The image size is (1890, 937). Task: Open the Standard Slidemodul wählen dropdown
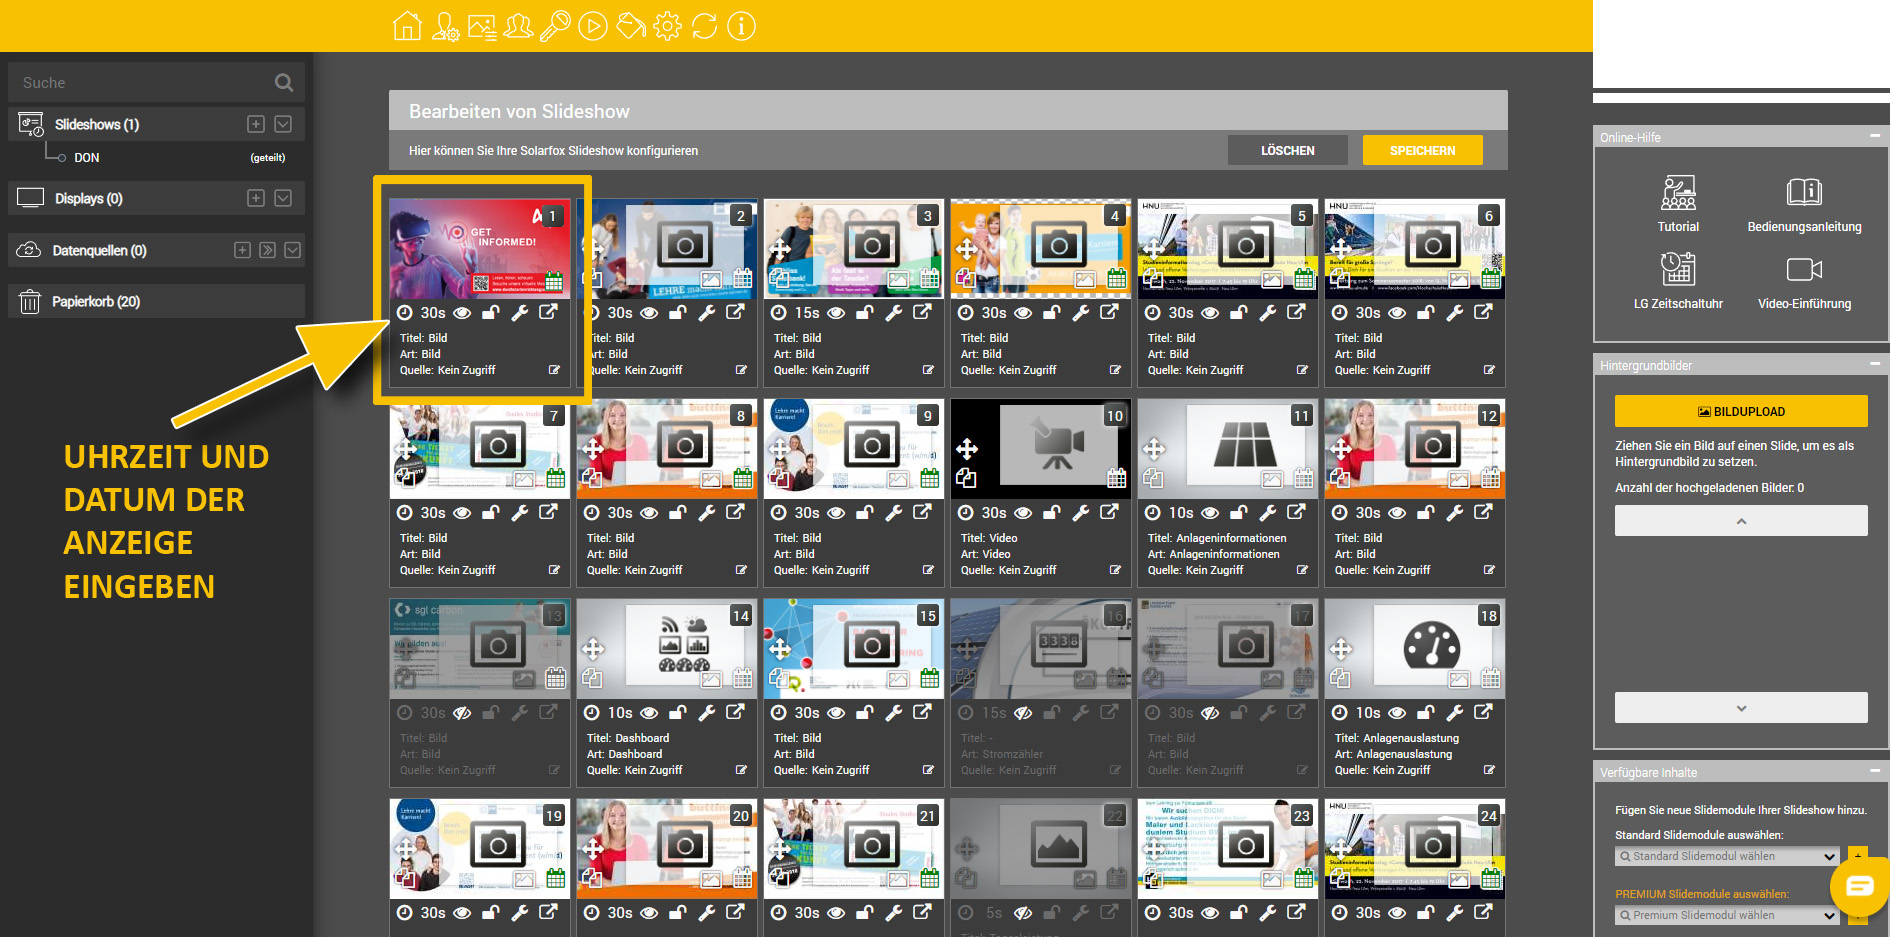1726,857
